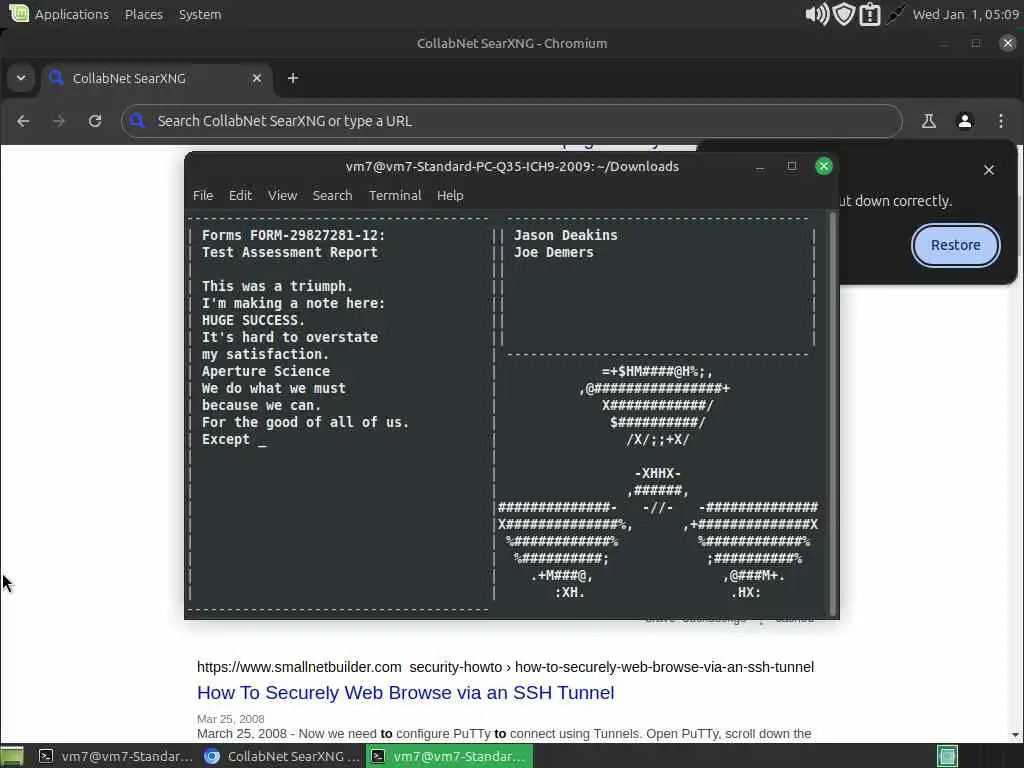The width and height of the screenshot is (1024, 768).
Task: Go forward in Chromium
Action: [x=59, y=121]
